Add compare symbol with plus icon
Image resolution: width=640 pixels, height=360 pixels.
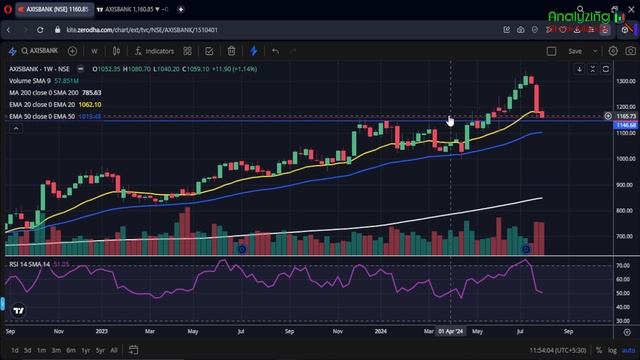(72, 51)
